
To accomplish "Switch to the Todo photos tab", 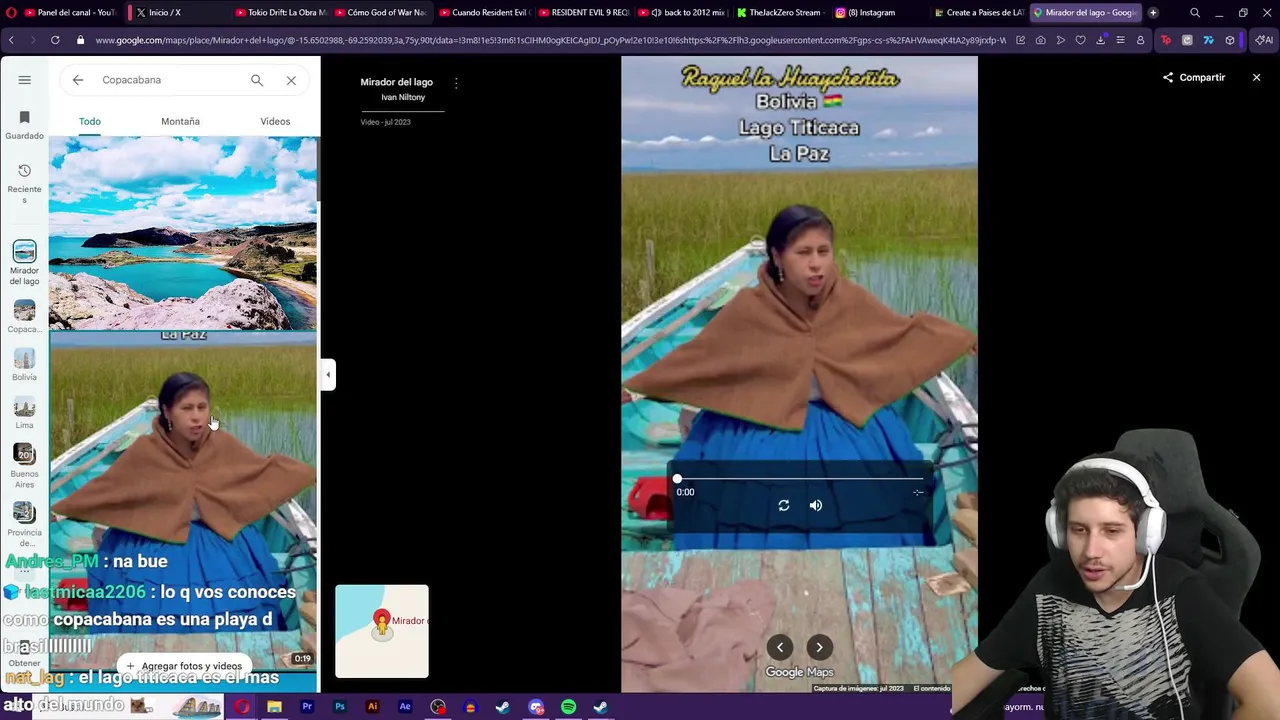I will pyautogui.click(x=90, y=121).
